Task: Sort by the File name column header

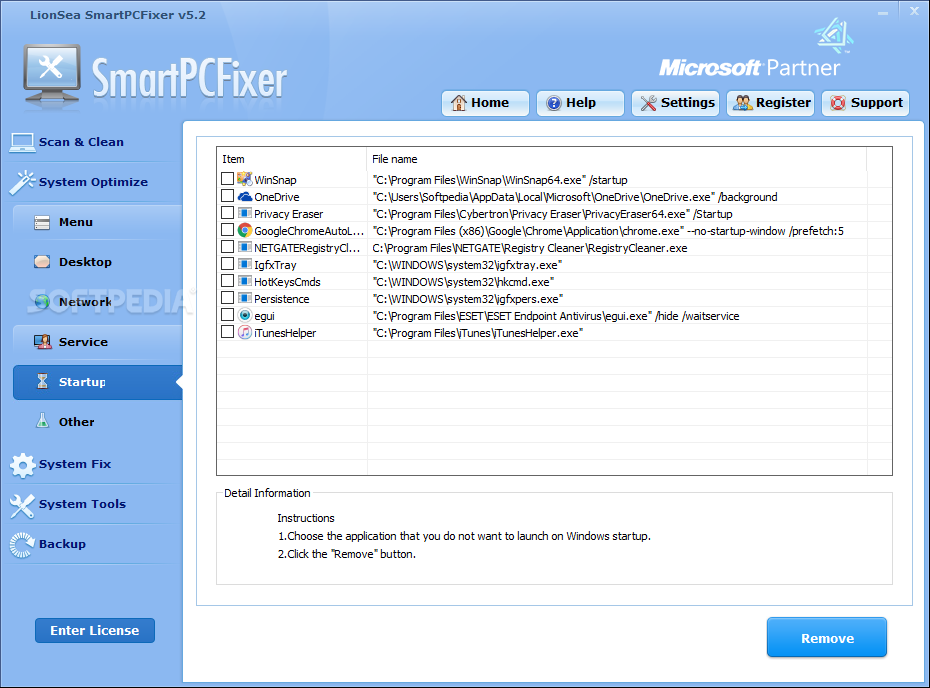Action: pyautogui.click(x=617, y=159)
